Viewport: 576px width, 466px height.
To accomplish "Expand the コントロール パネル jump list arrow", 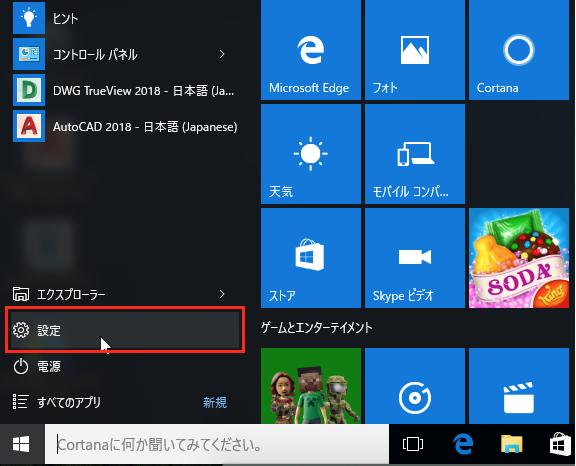I will pos(222,54).
